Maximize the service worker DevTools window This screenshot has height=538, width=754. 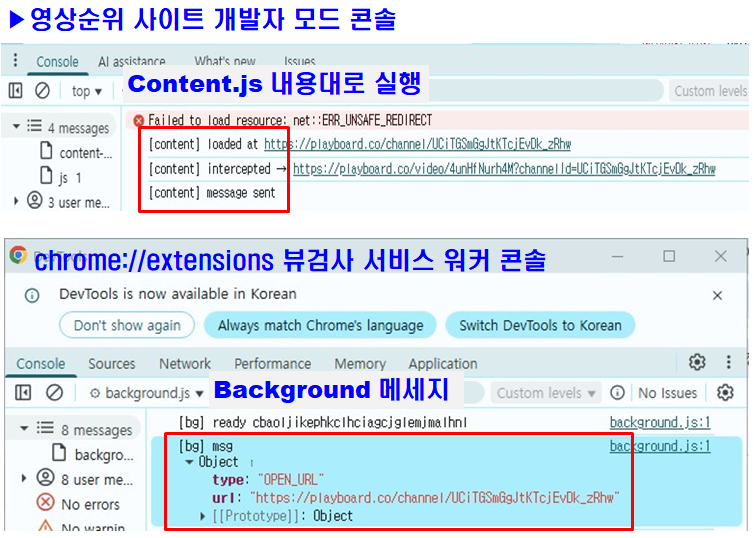(669, 256)
